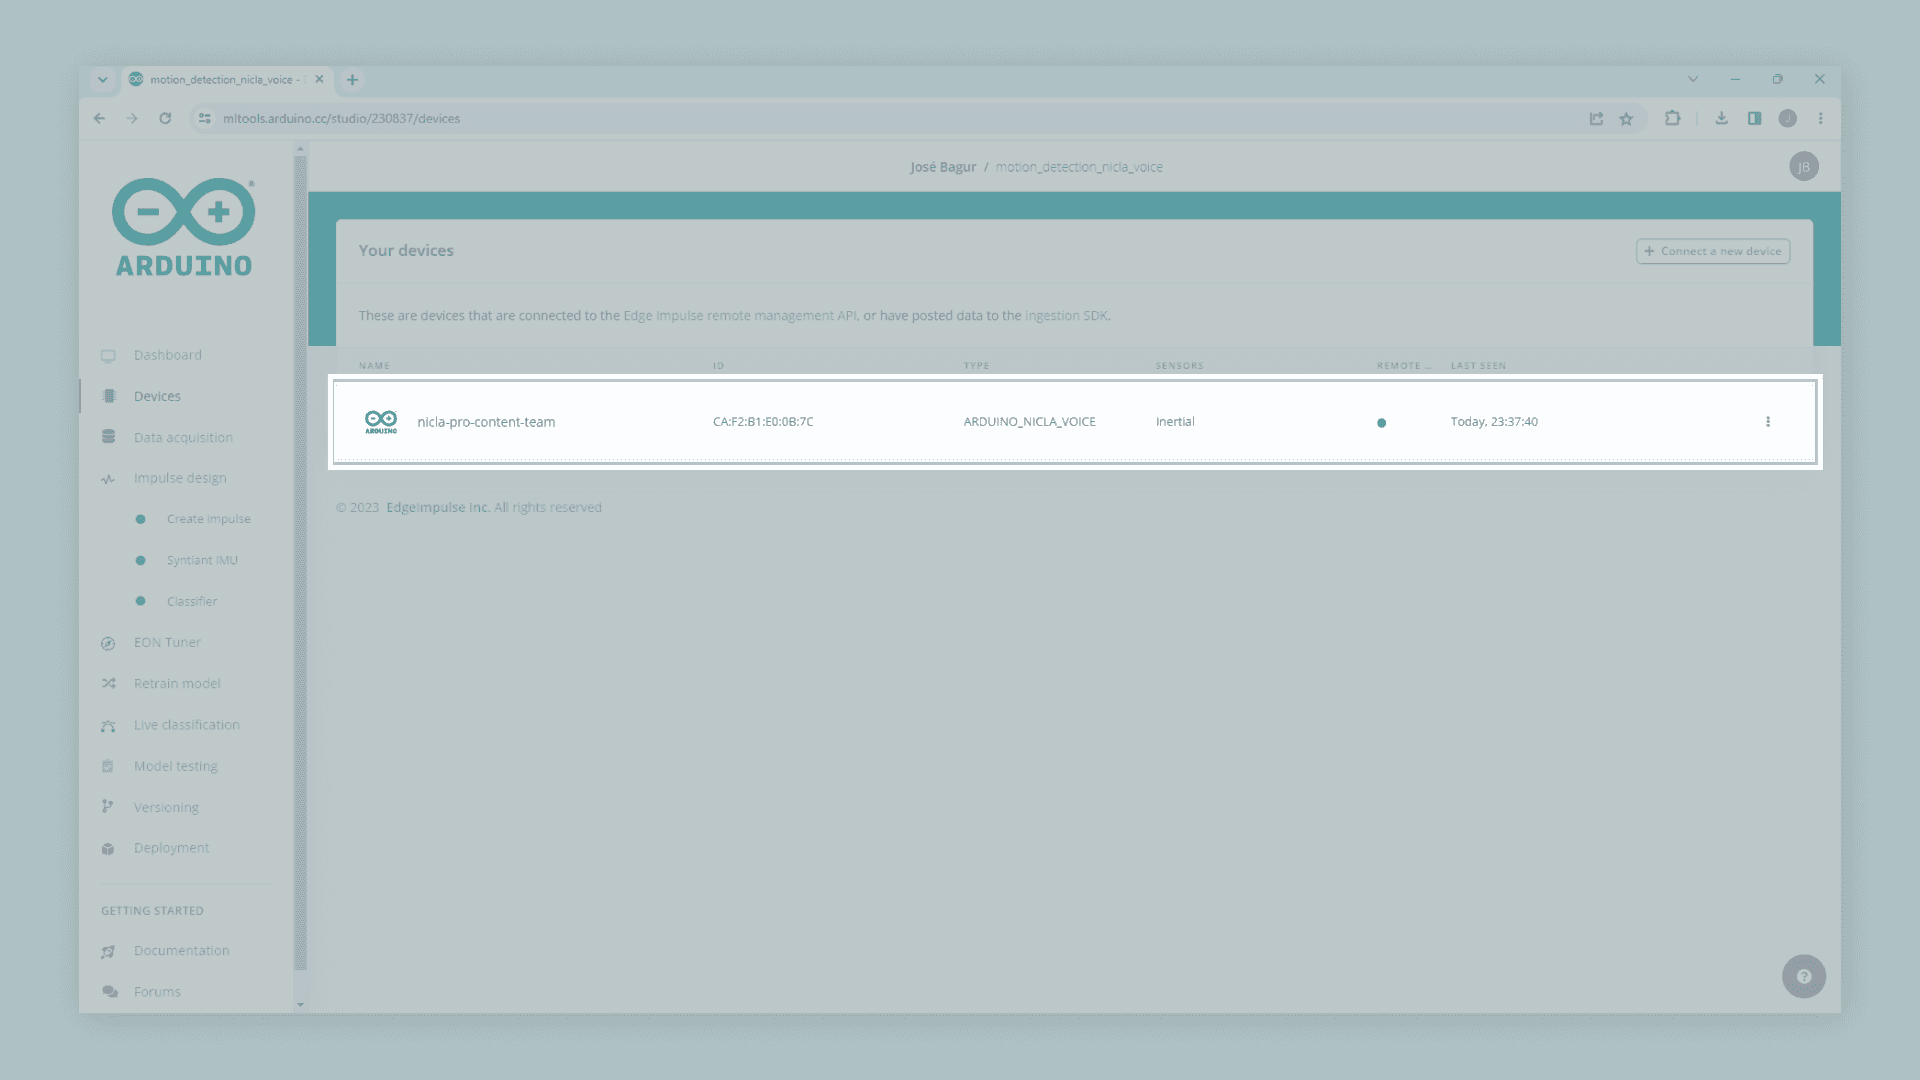Image resolution: width=1920 pixels, height=1080 pixels.
Task: Click the sidebar scroll down arrow
Action: pyautogui.click(x=300, y=1004)
